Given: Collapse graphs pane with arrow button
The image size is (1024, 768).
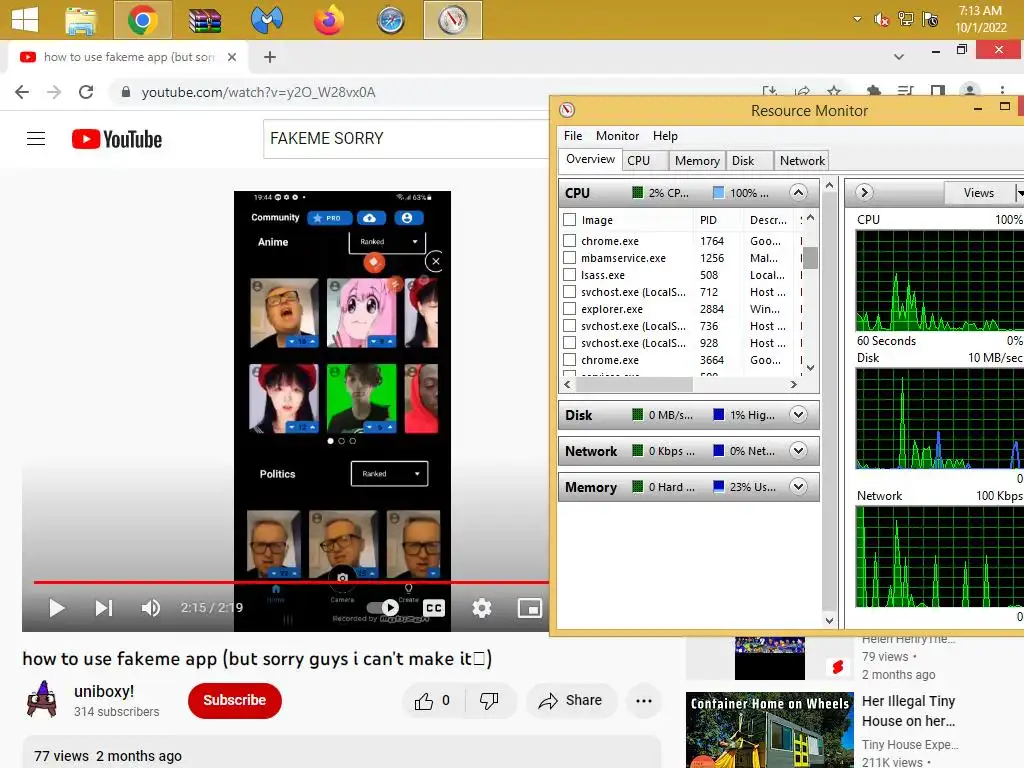Looking at the screenshot, I should [x=864, y=193].
